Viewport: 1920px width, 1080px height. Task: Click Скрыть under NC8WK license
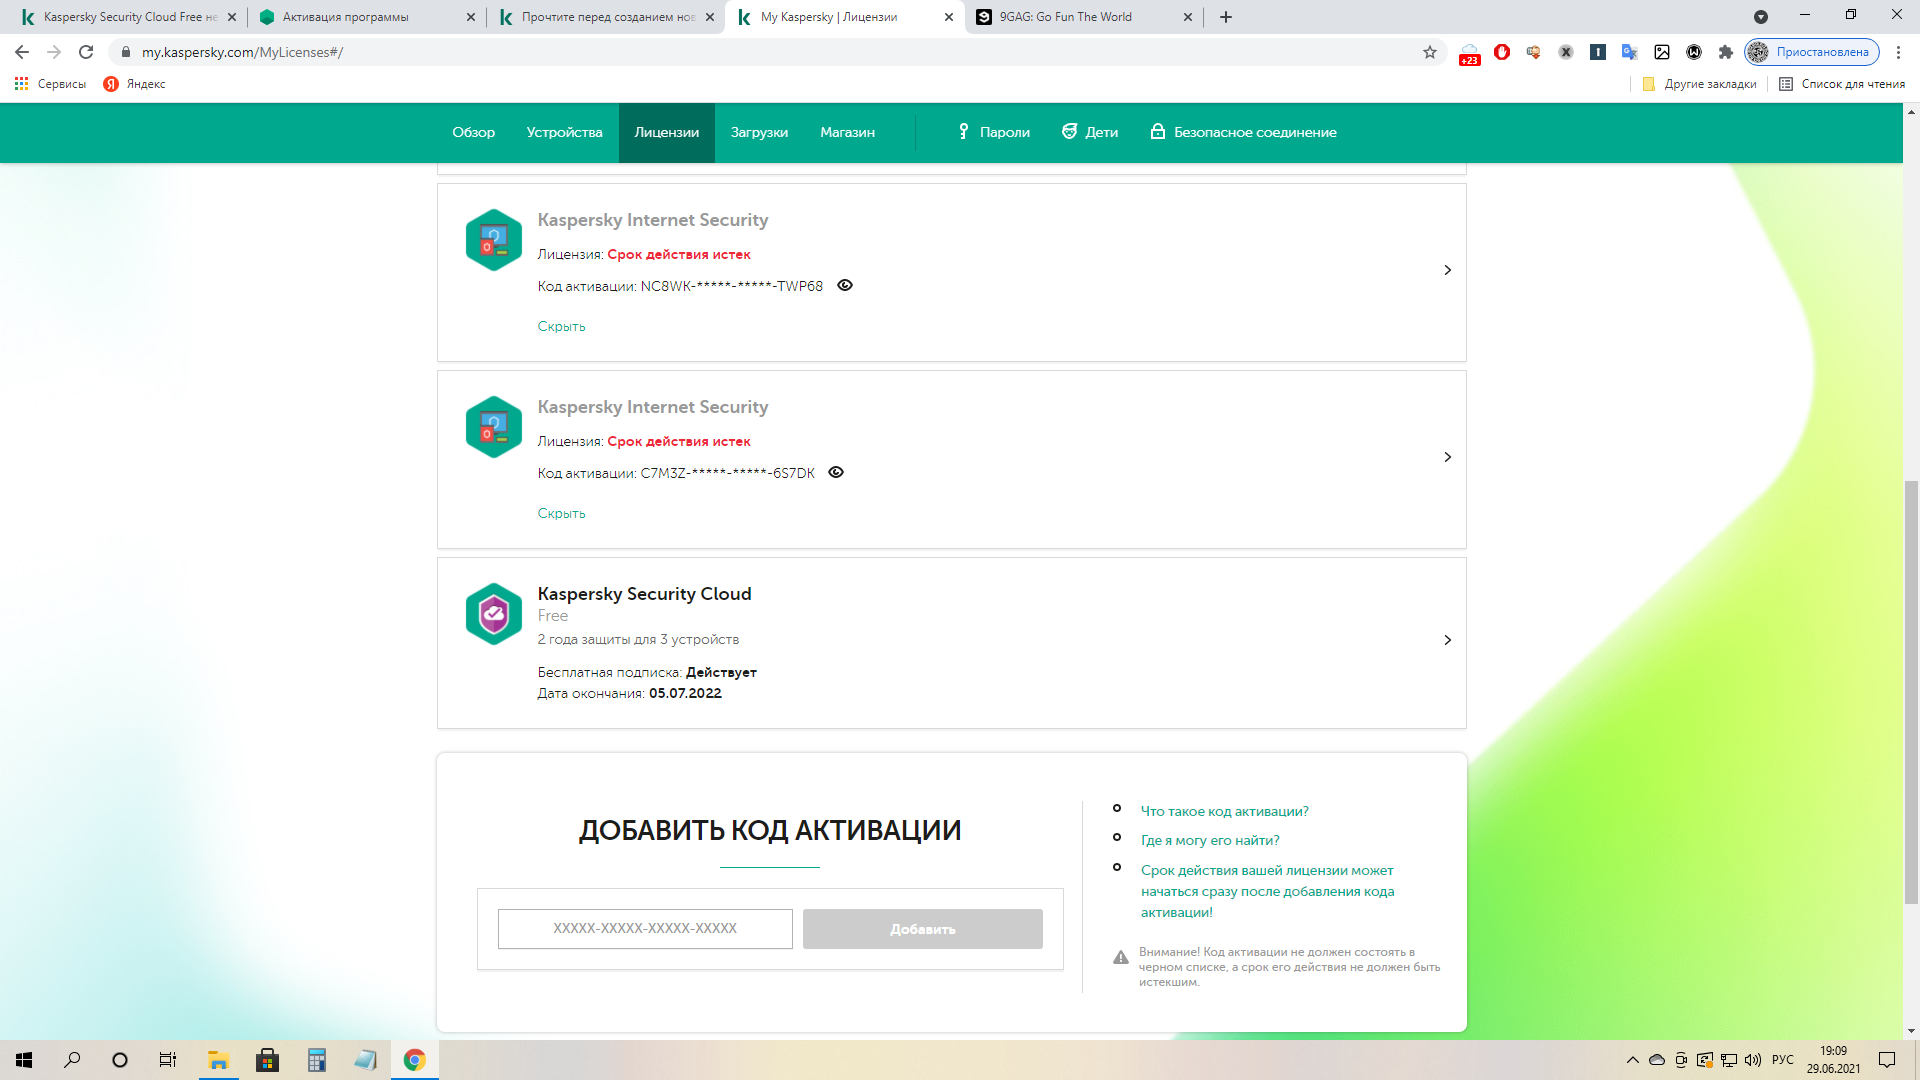tap(561, 326)
